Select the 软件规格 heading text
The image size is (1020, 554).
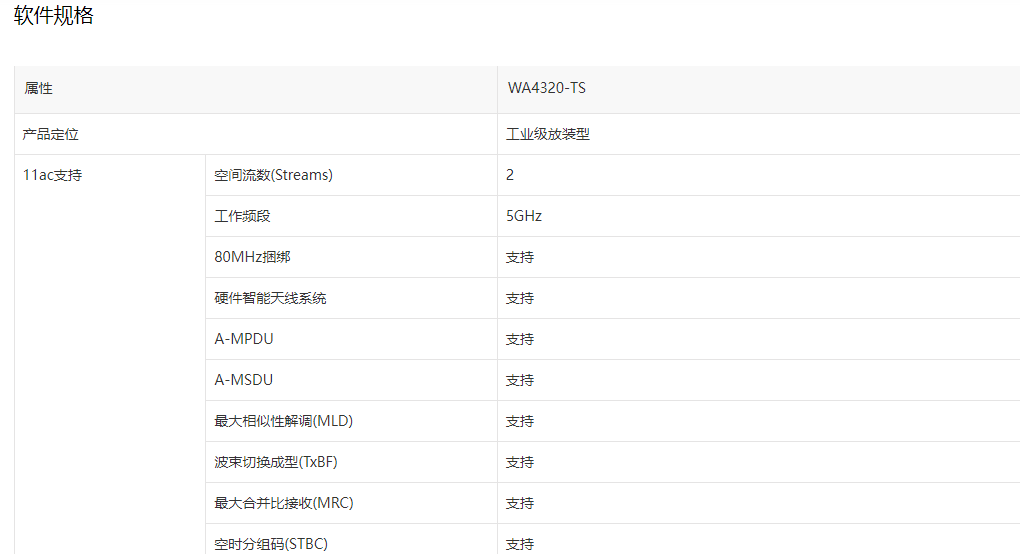point(53,15)
